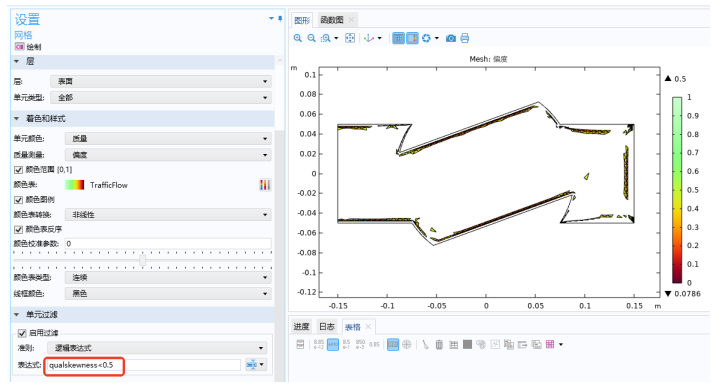
Task: Click the clear table broom icon
Action: tap(425, 344)
